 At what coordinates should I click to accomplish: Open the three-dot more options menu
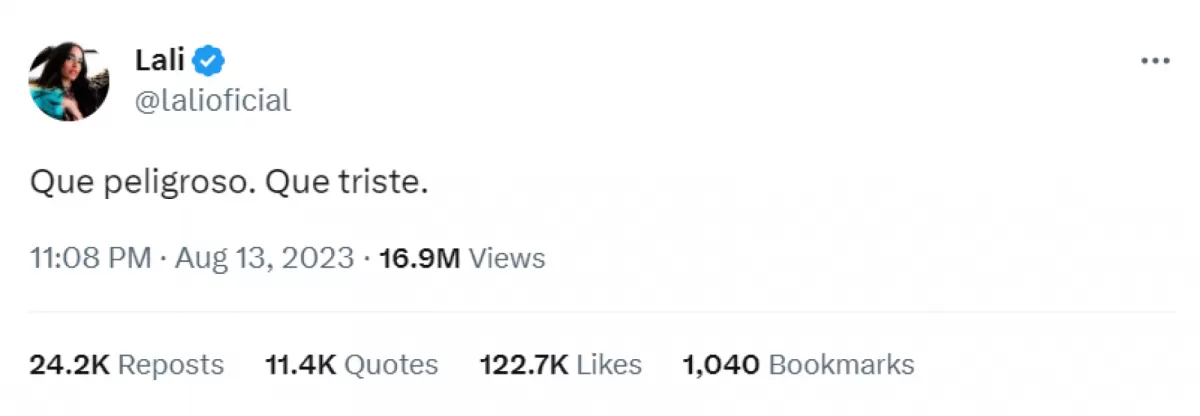(x=1155, y=62)
